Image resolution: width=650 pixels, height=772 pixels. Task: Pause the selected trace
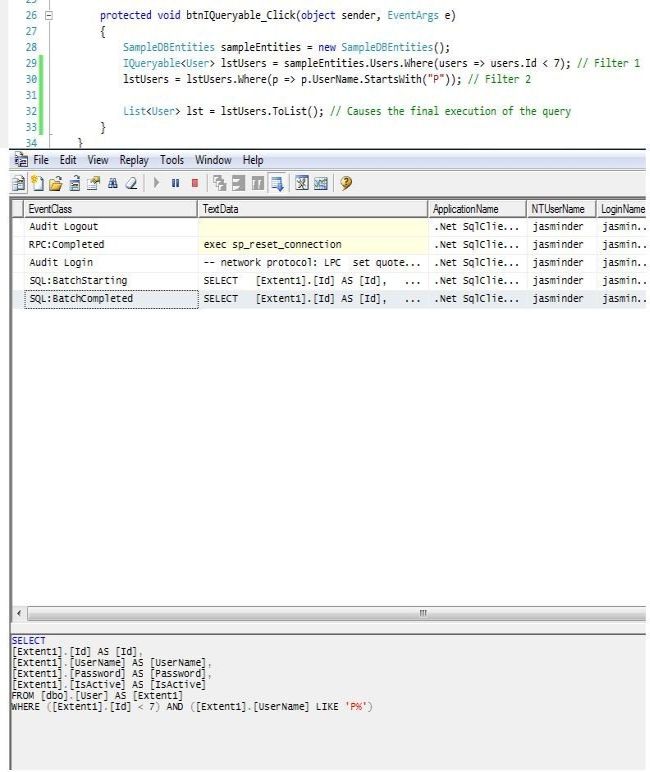(x=175, y=183)
